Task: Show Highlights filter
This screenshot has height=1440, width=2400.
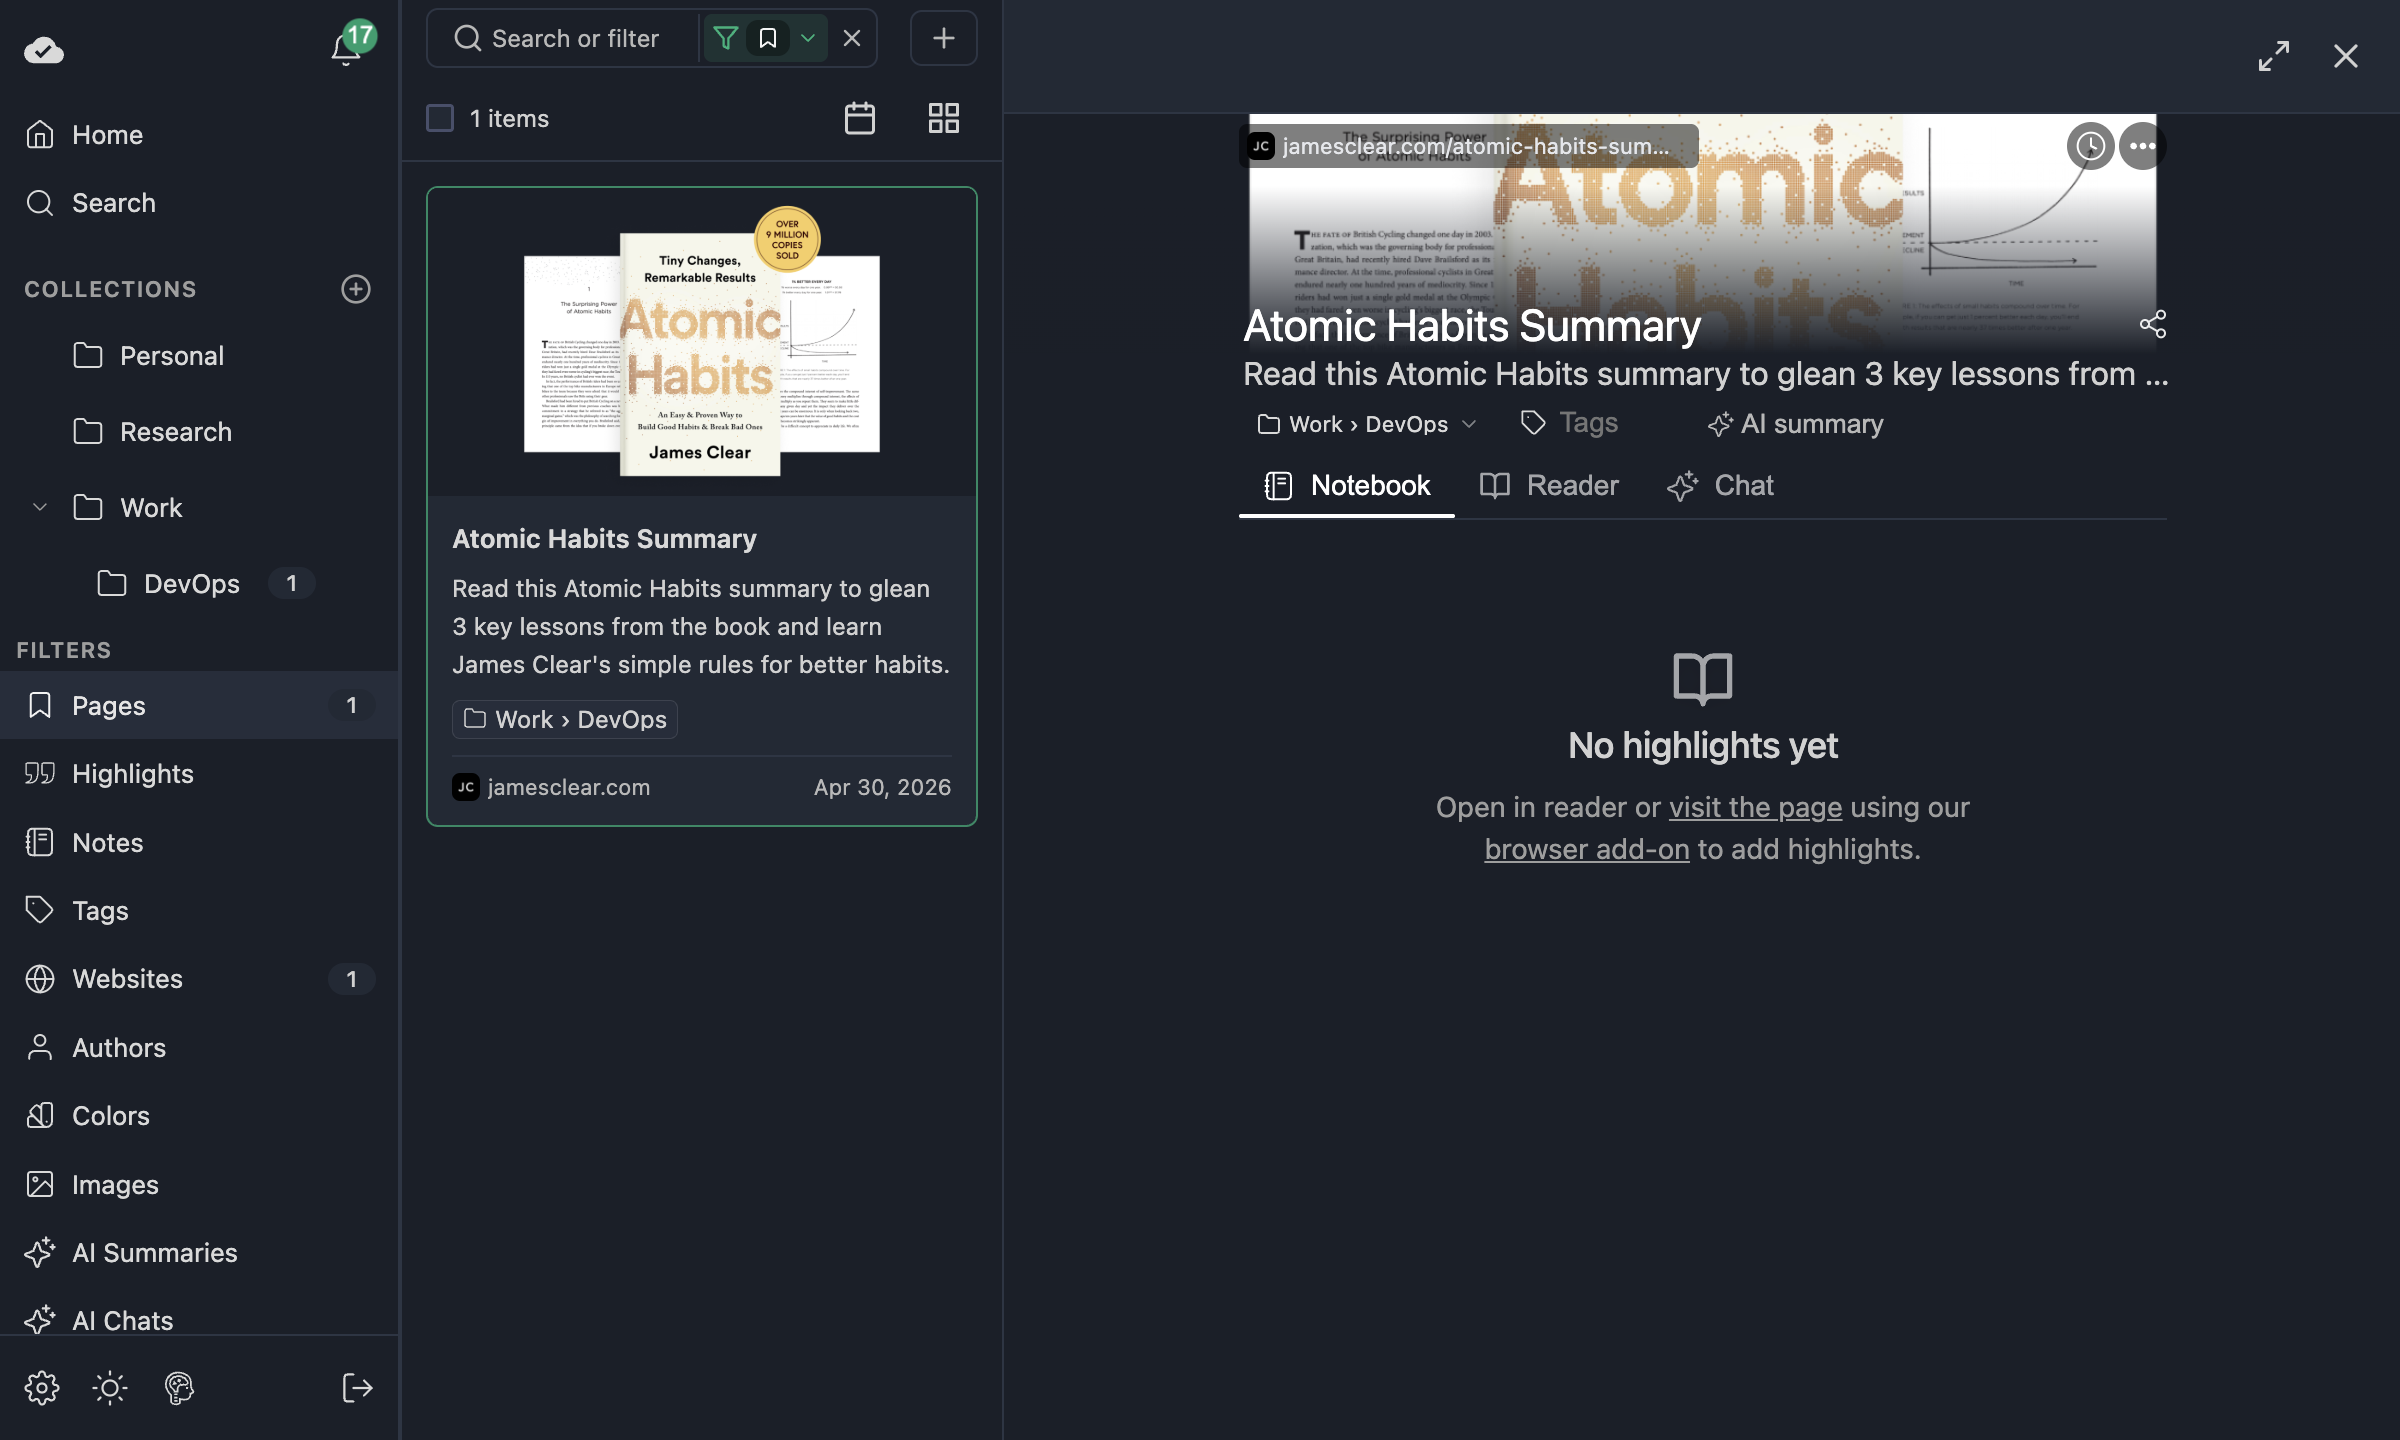Action: point(200,774)
